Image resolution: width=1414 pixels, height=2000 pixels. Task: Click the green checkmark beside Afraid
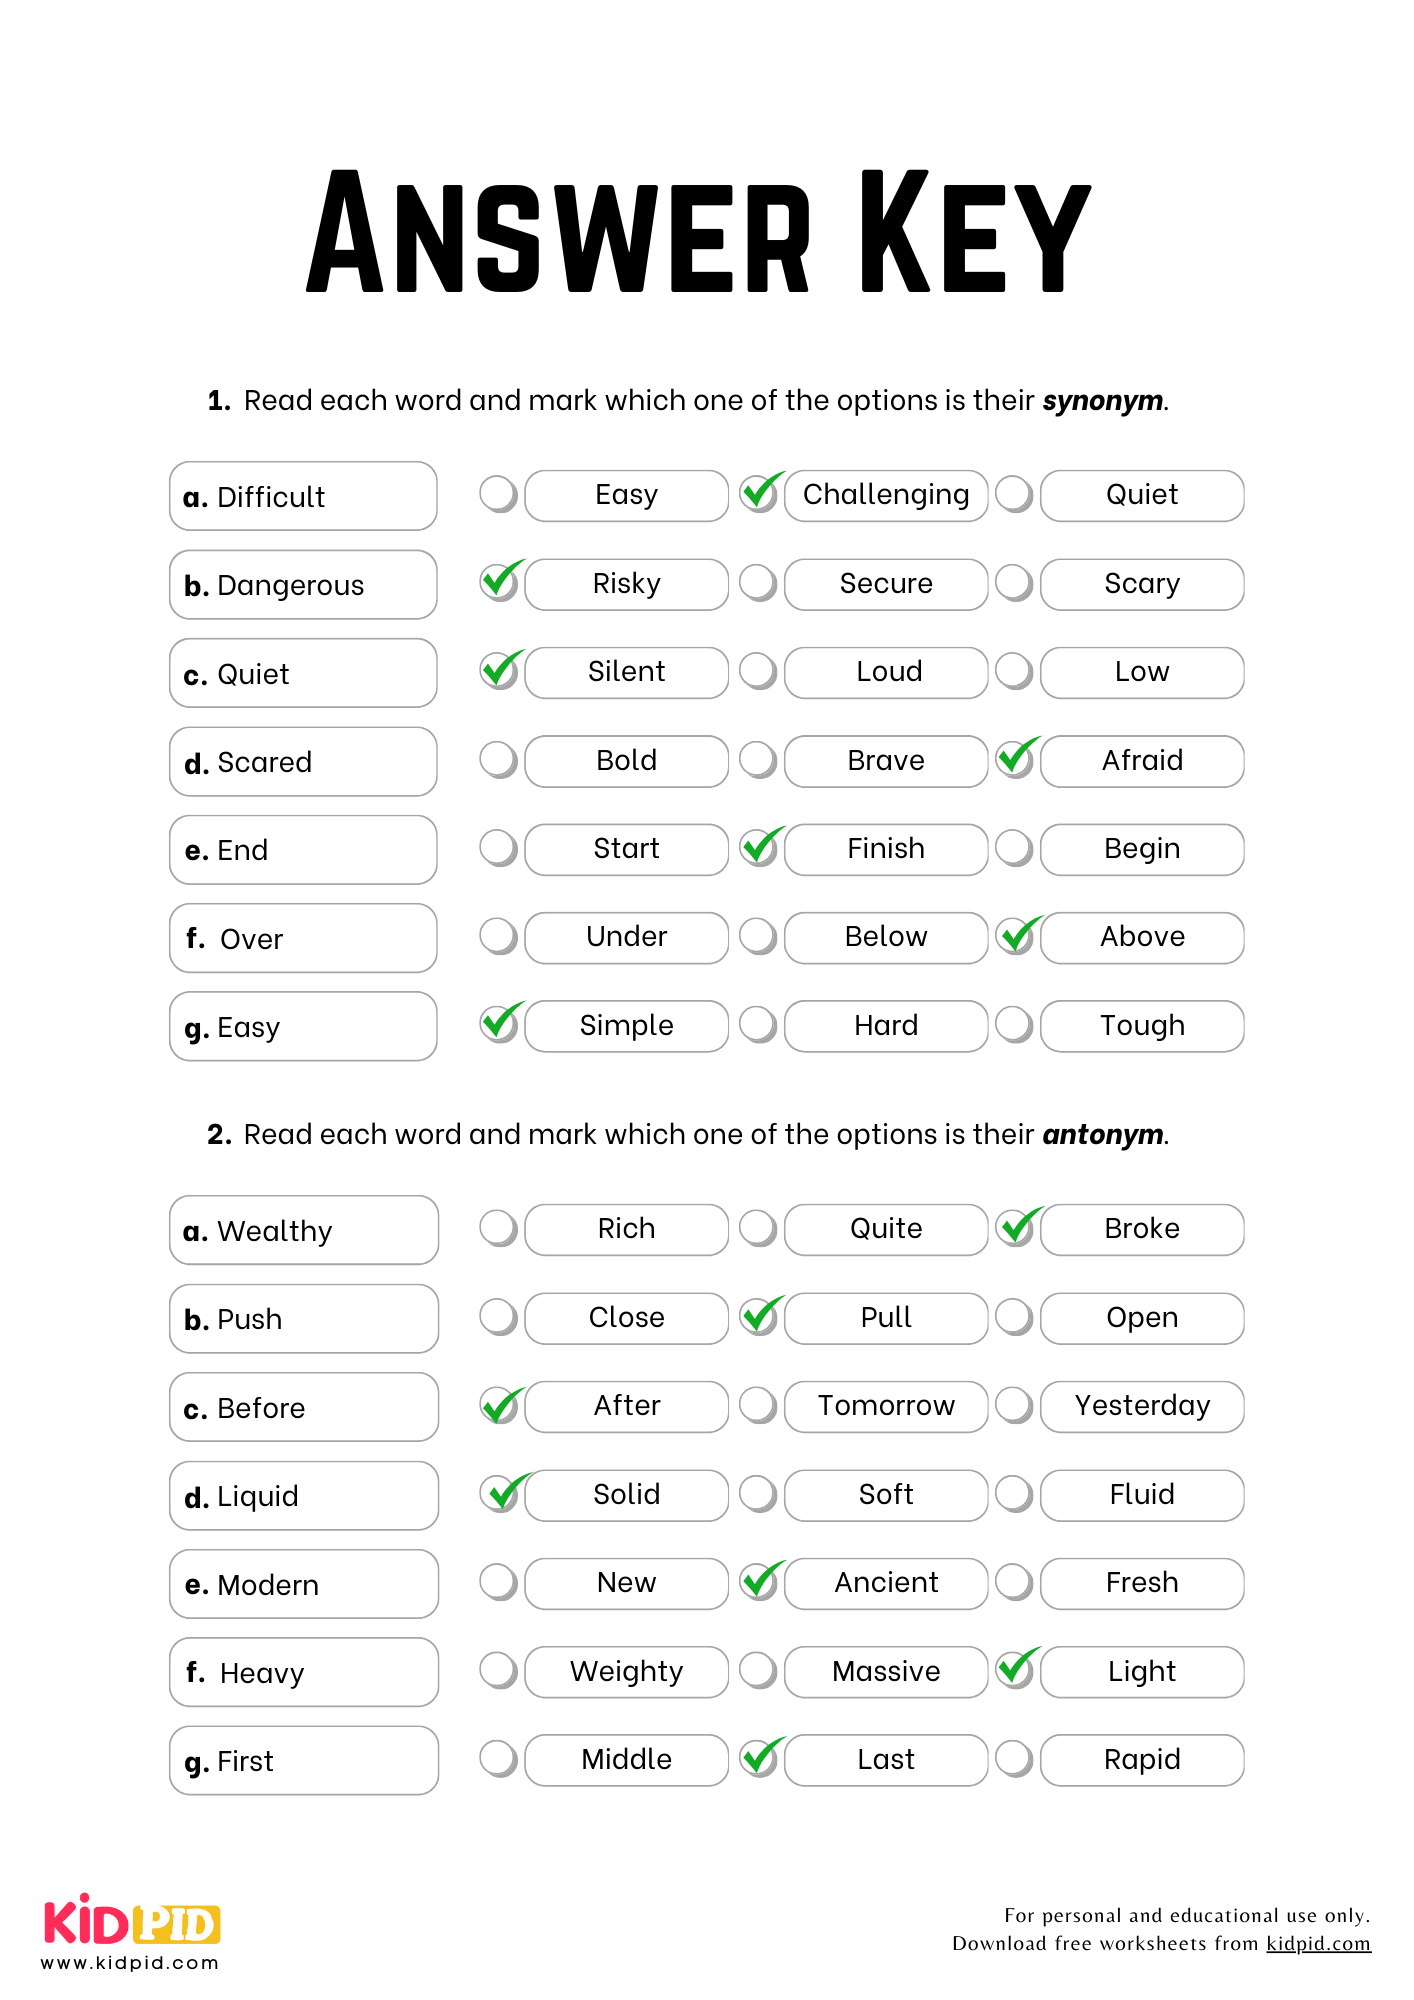click(1016, 758)
